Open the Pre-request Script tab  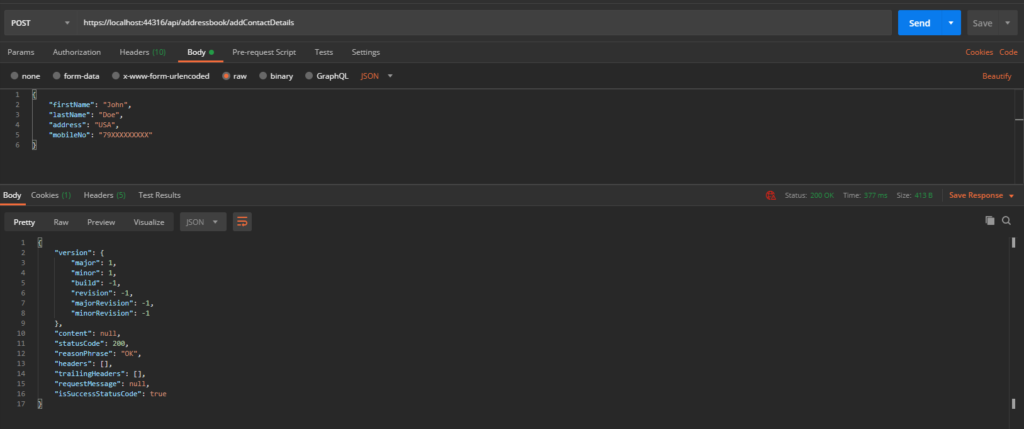tap(264, 52)
